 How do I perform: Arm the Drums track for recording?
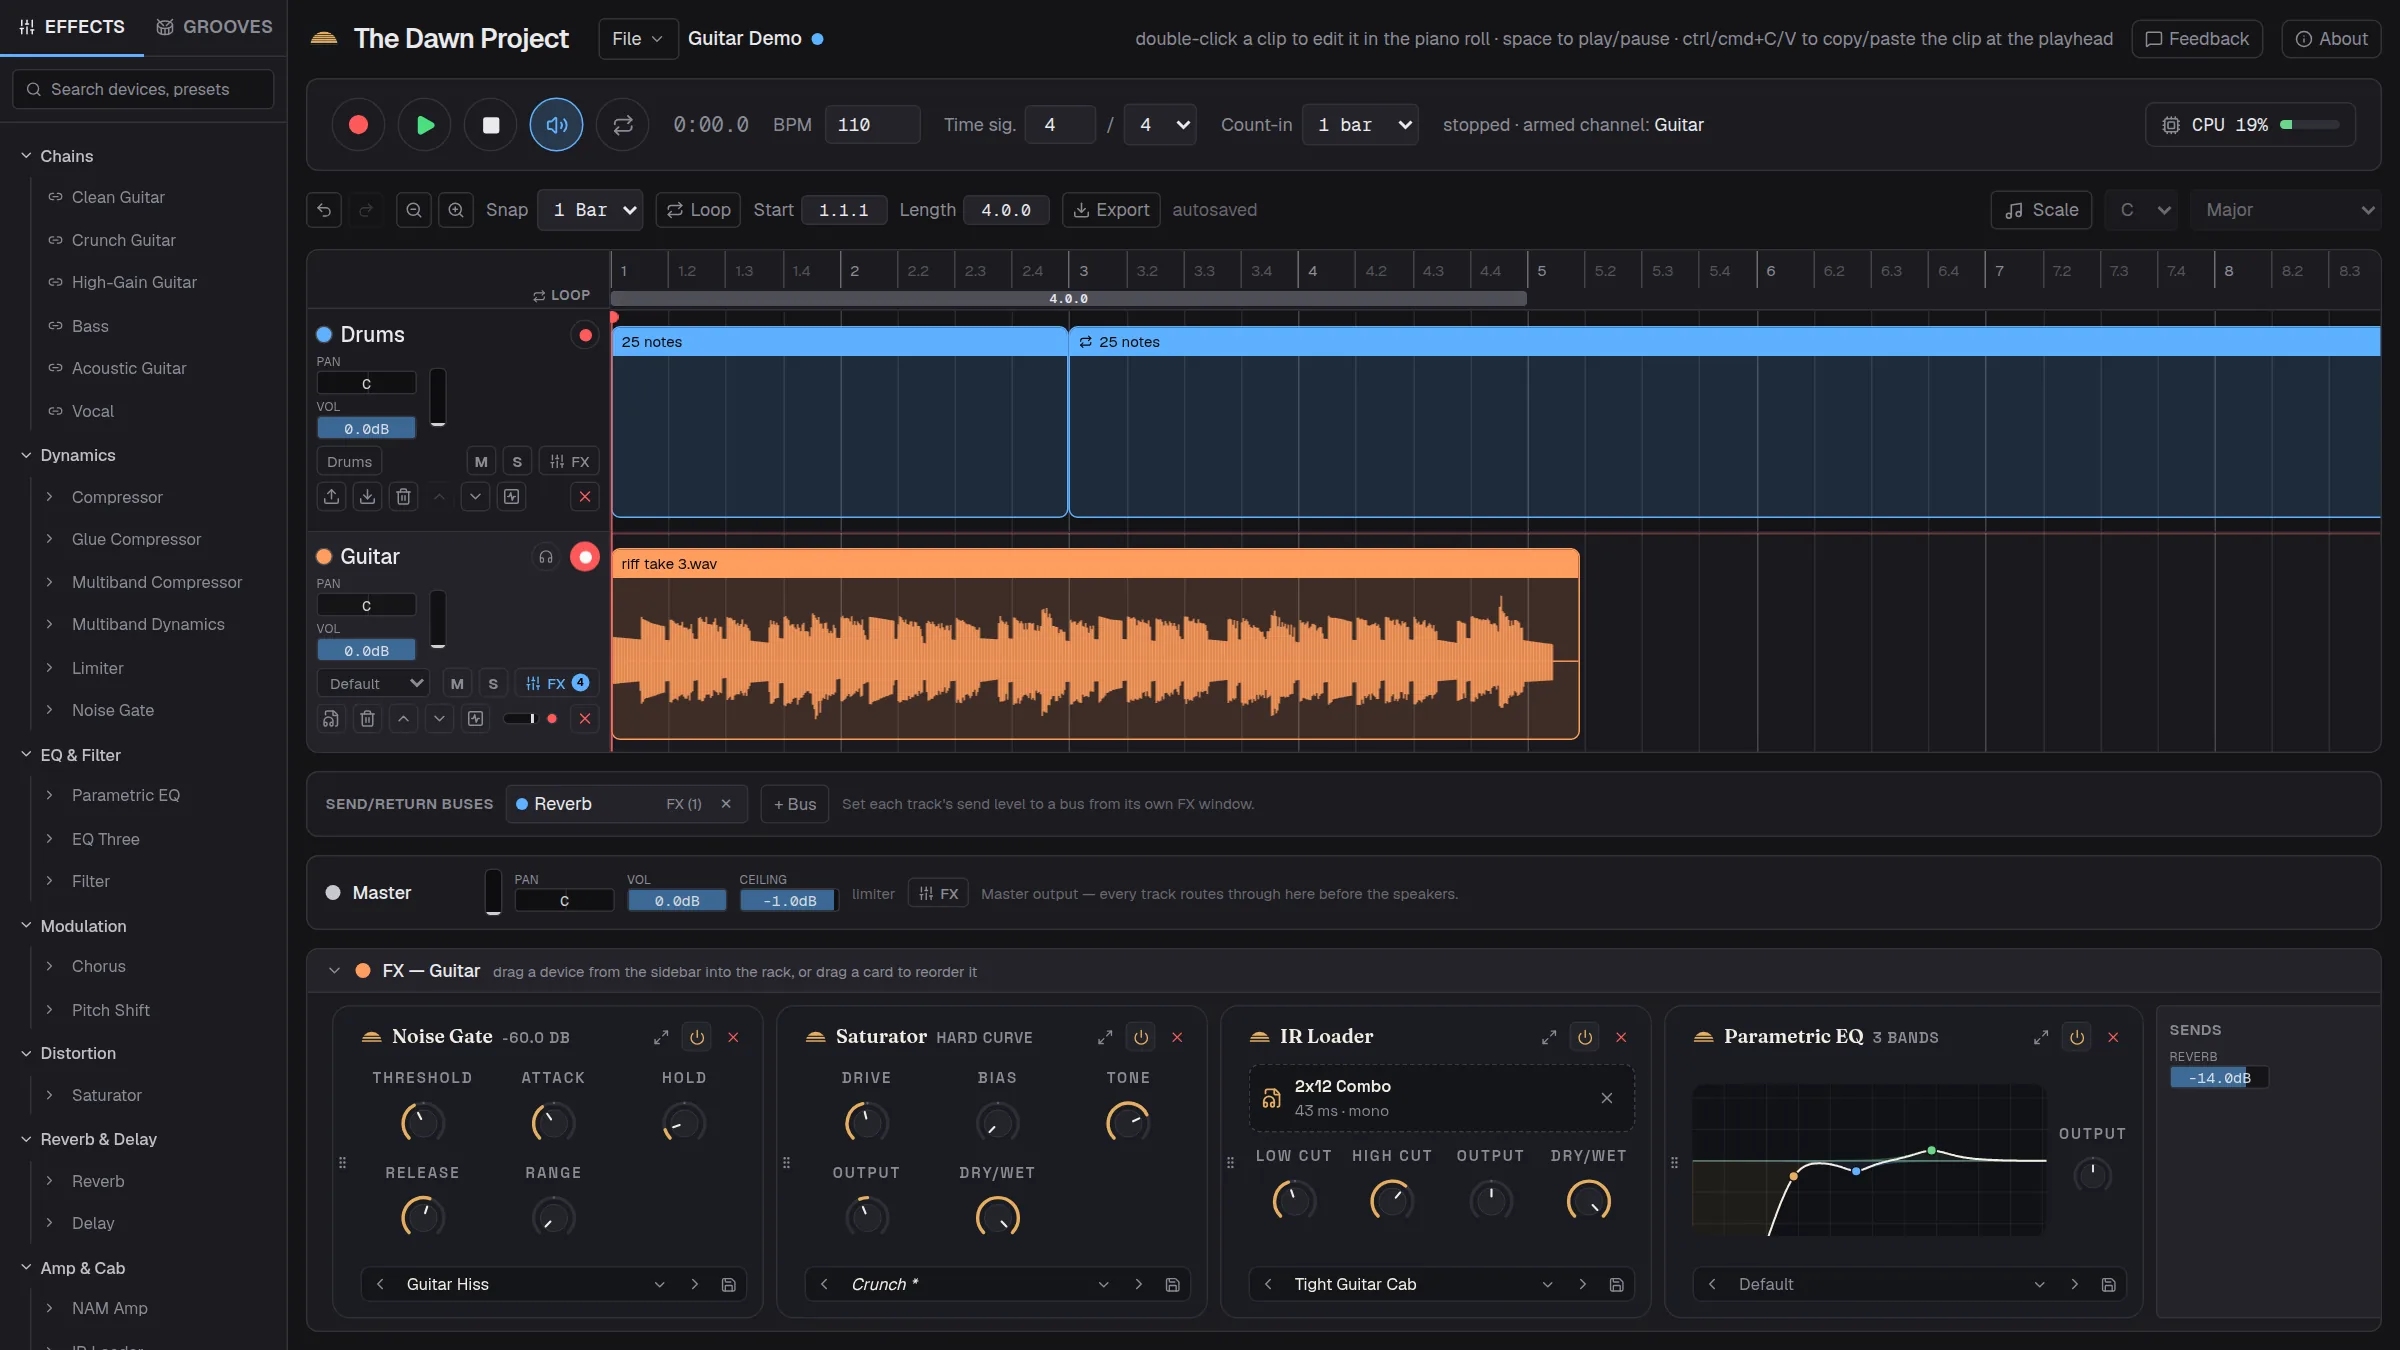coord(585,335)
